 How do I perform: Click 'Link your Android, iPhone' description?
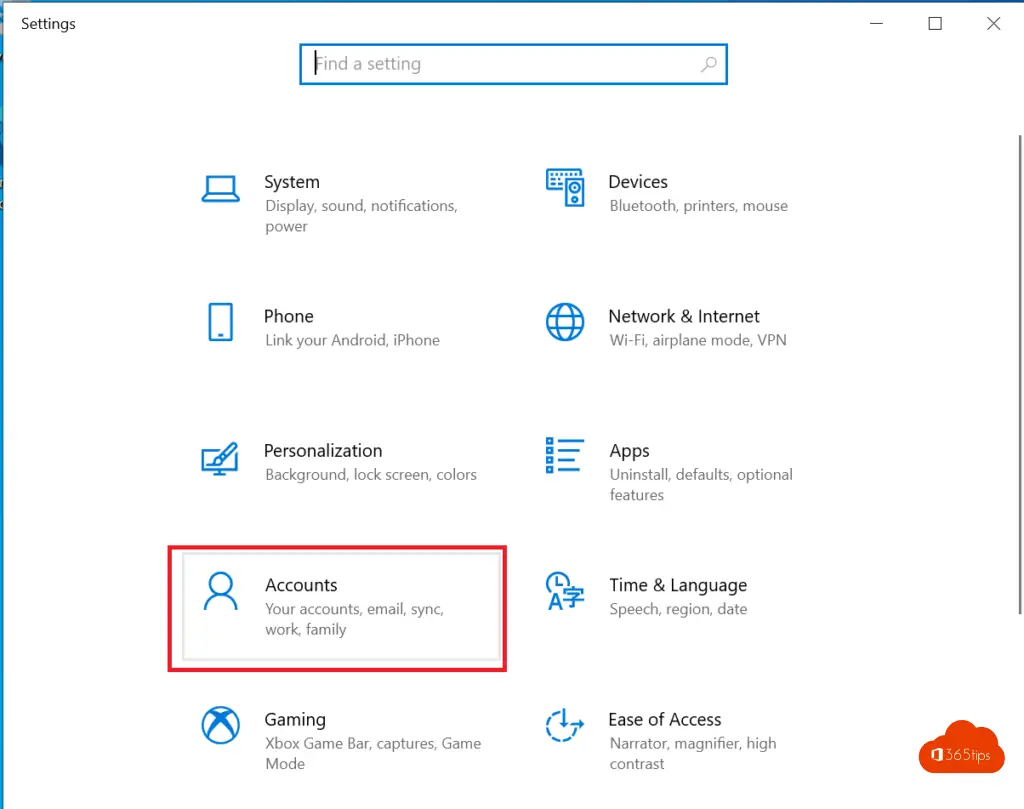(x=352, y=341)
